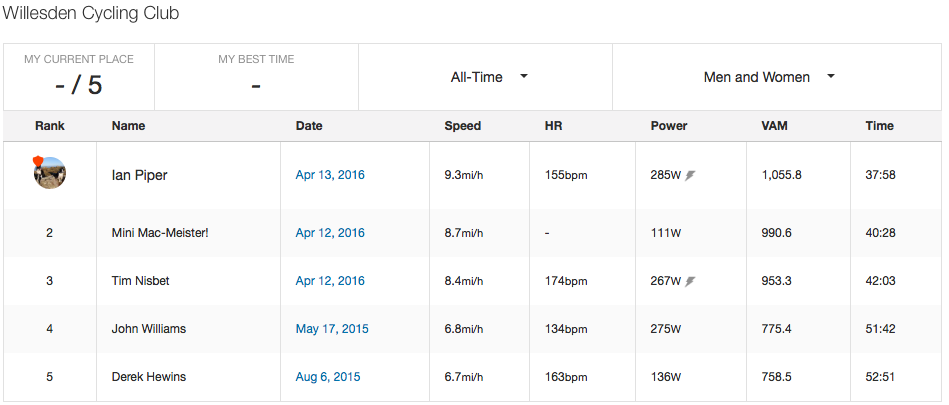Click the name Tim Nisbet

coord(140,282)
